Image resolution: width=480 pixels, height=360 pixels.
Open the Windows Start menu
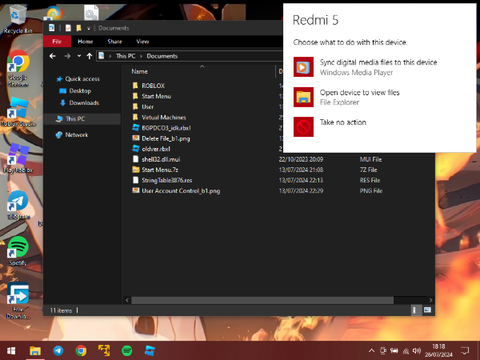click(x=11, y=351)
